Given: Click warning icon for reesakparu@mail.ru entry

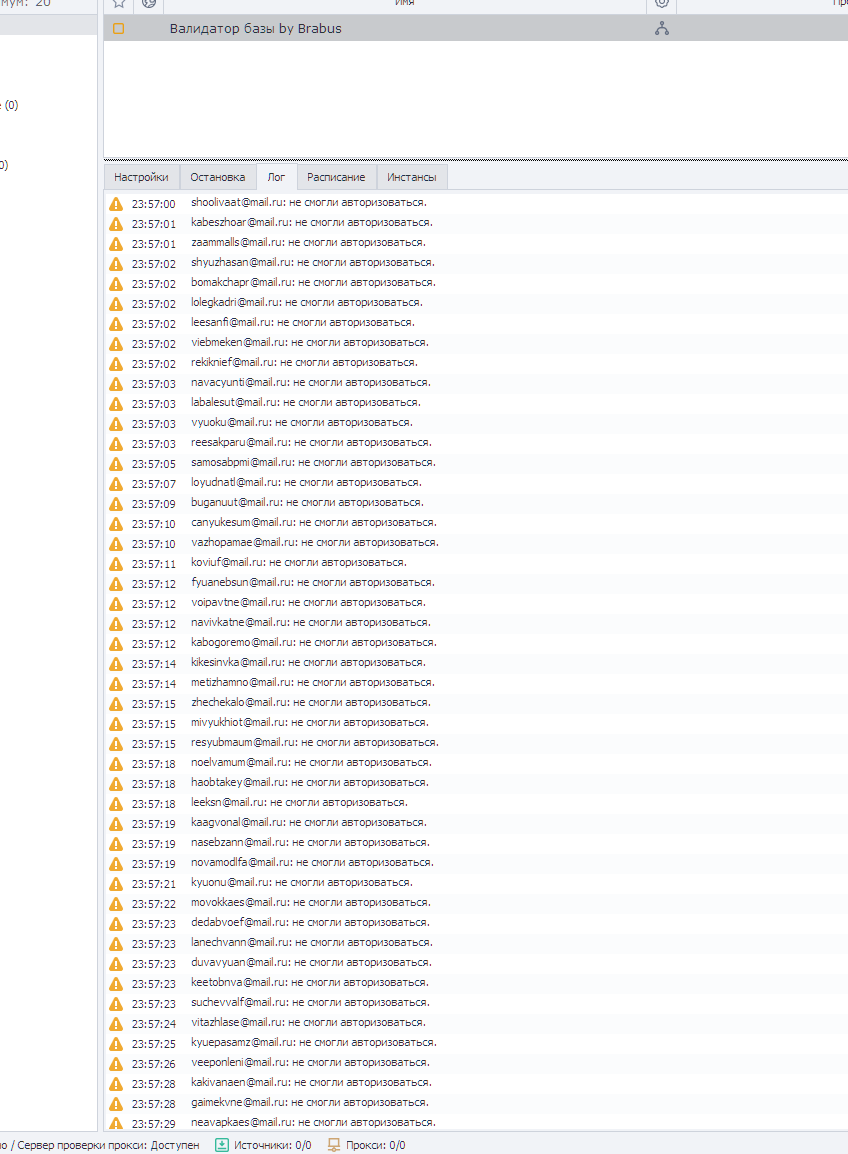Looking at the screenshot, I should pos(116,444).
